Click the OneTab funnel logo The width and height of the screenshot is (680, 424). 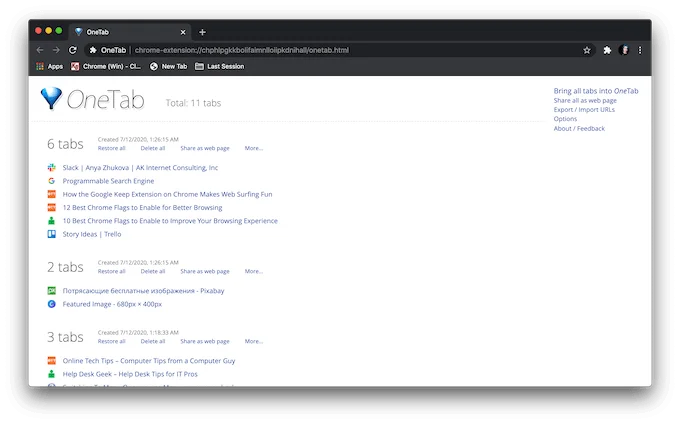click(51, 98)
